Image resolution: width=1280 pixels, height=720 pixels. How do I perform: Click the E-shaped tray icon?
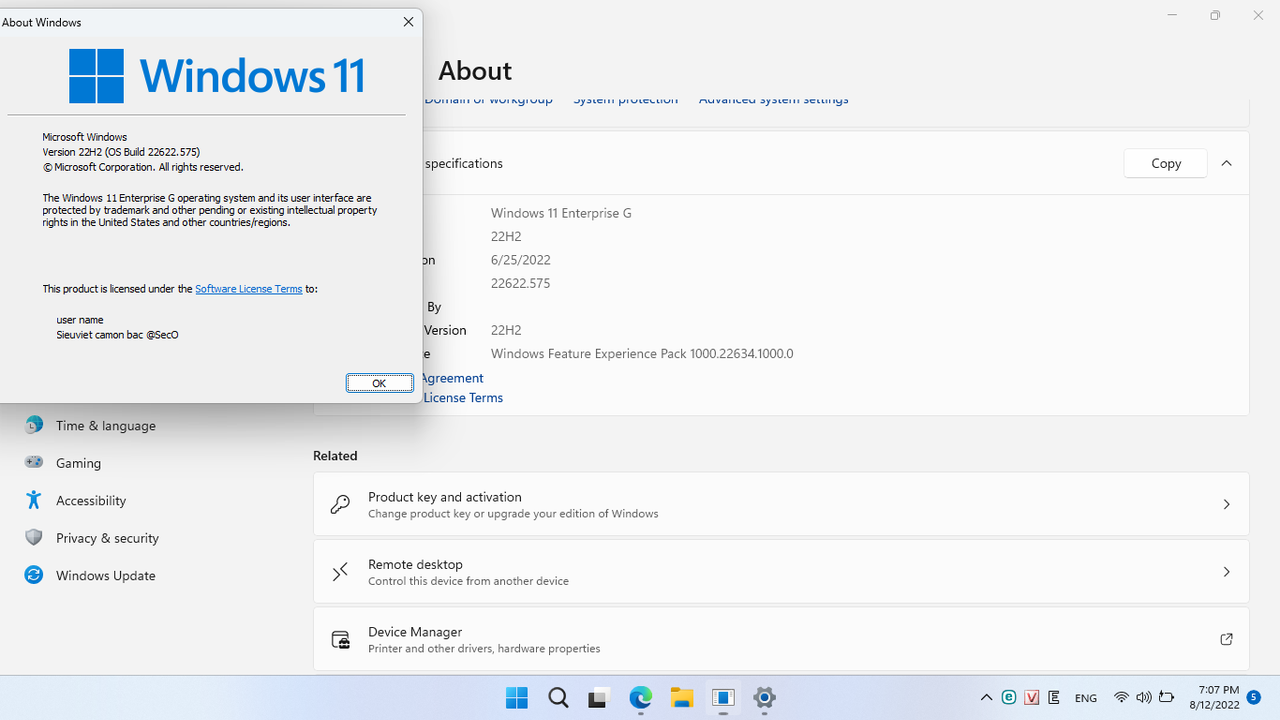coord(1054,698)
